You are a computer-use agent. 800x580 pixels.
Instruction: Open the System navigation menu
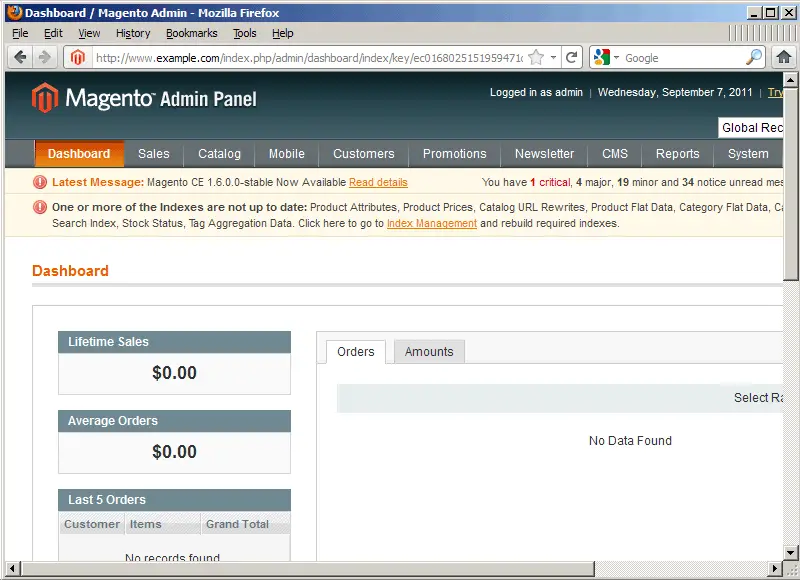748,154
